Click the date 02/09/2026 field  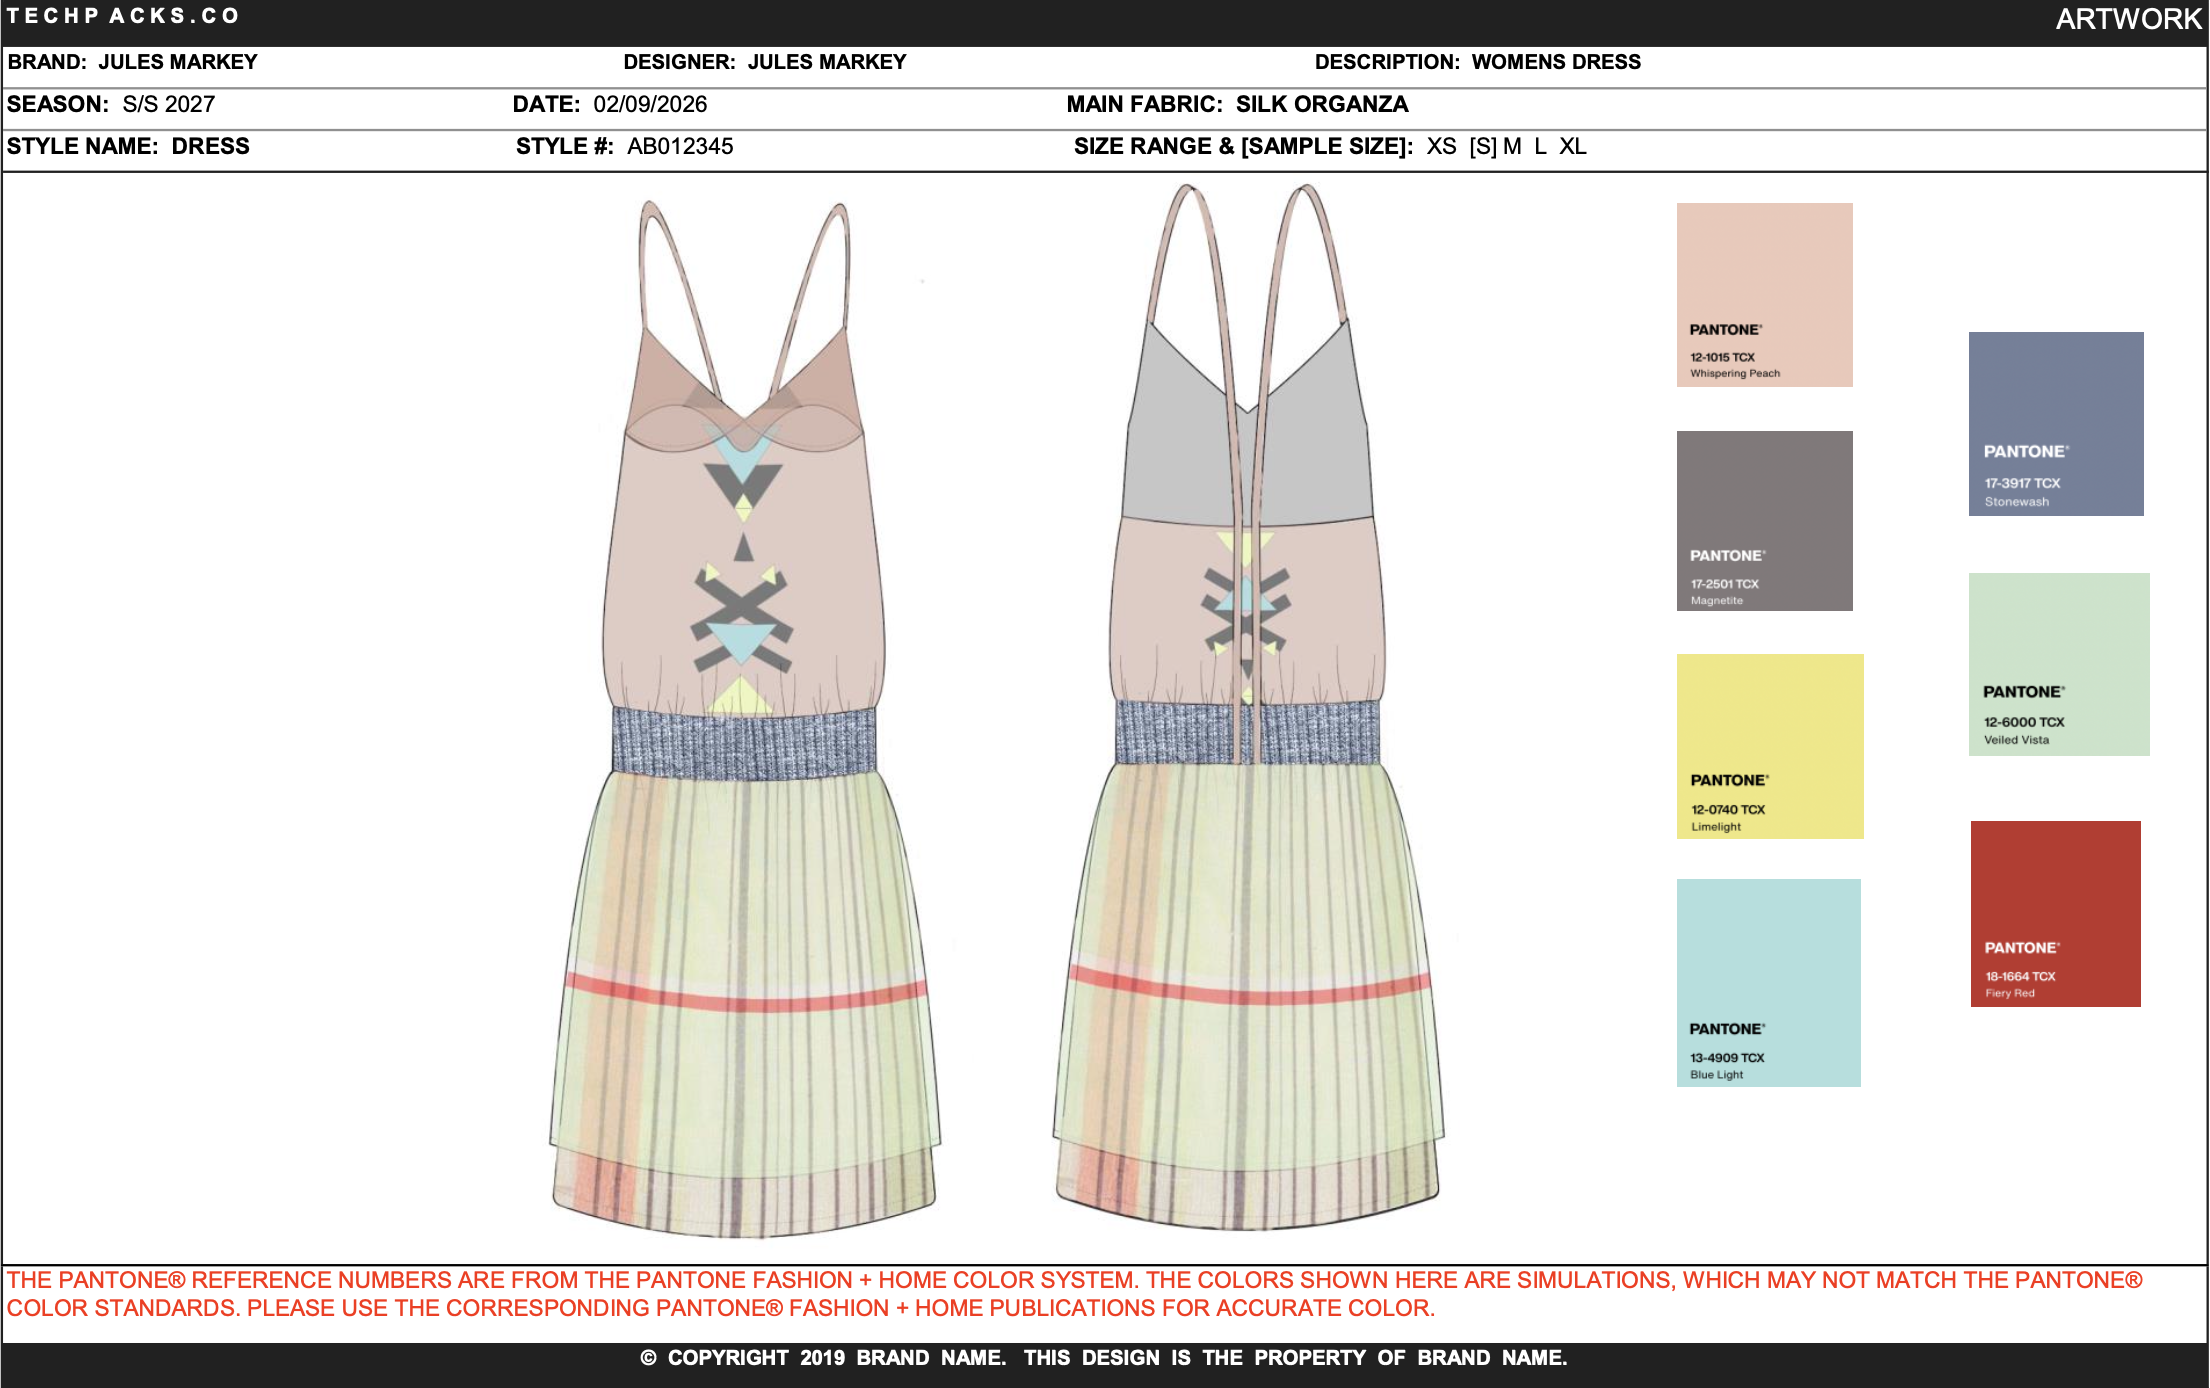click(x=650, y=104)
